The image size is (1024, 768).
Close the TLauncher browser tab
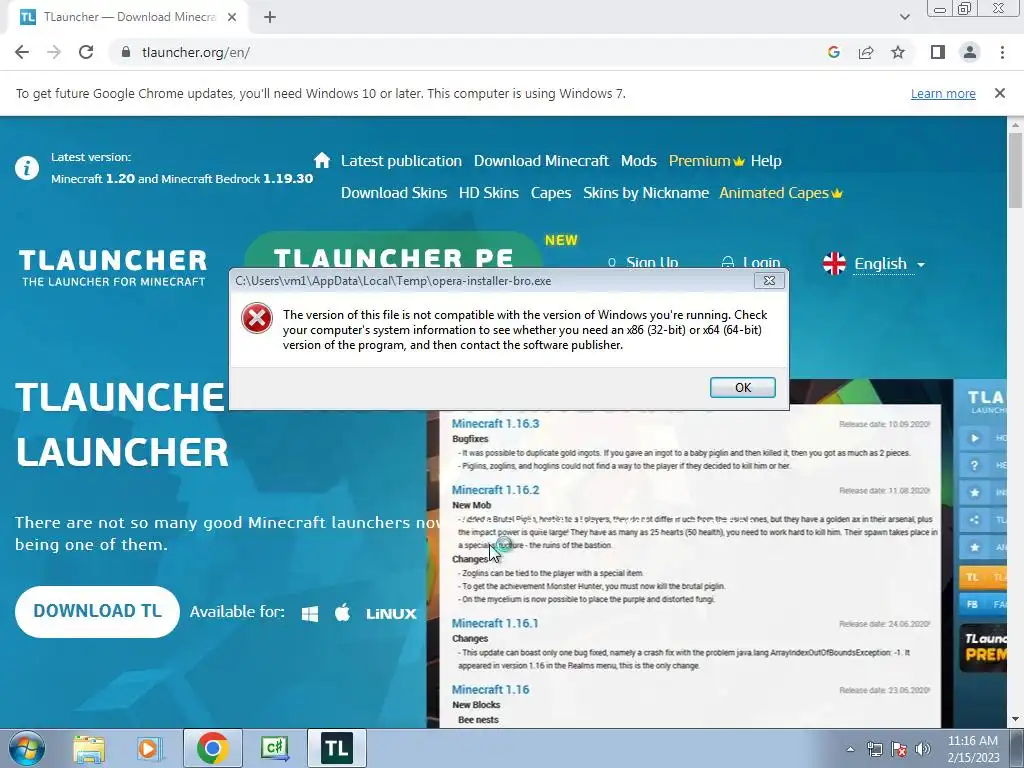(x=232, y=17)
